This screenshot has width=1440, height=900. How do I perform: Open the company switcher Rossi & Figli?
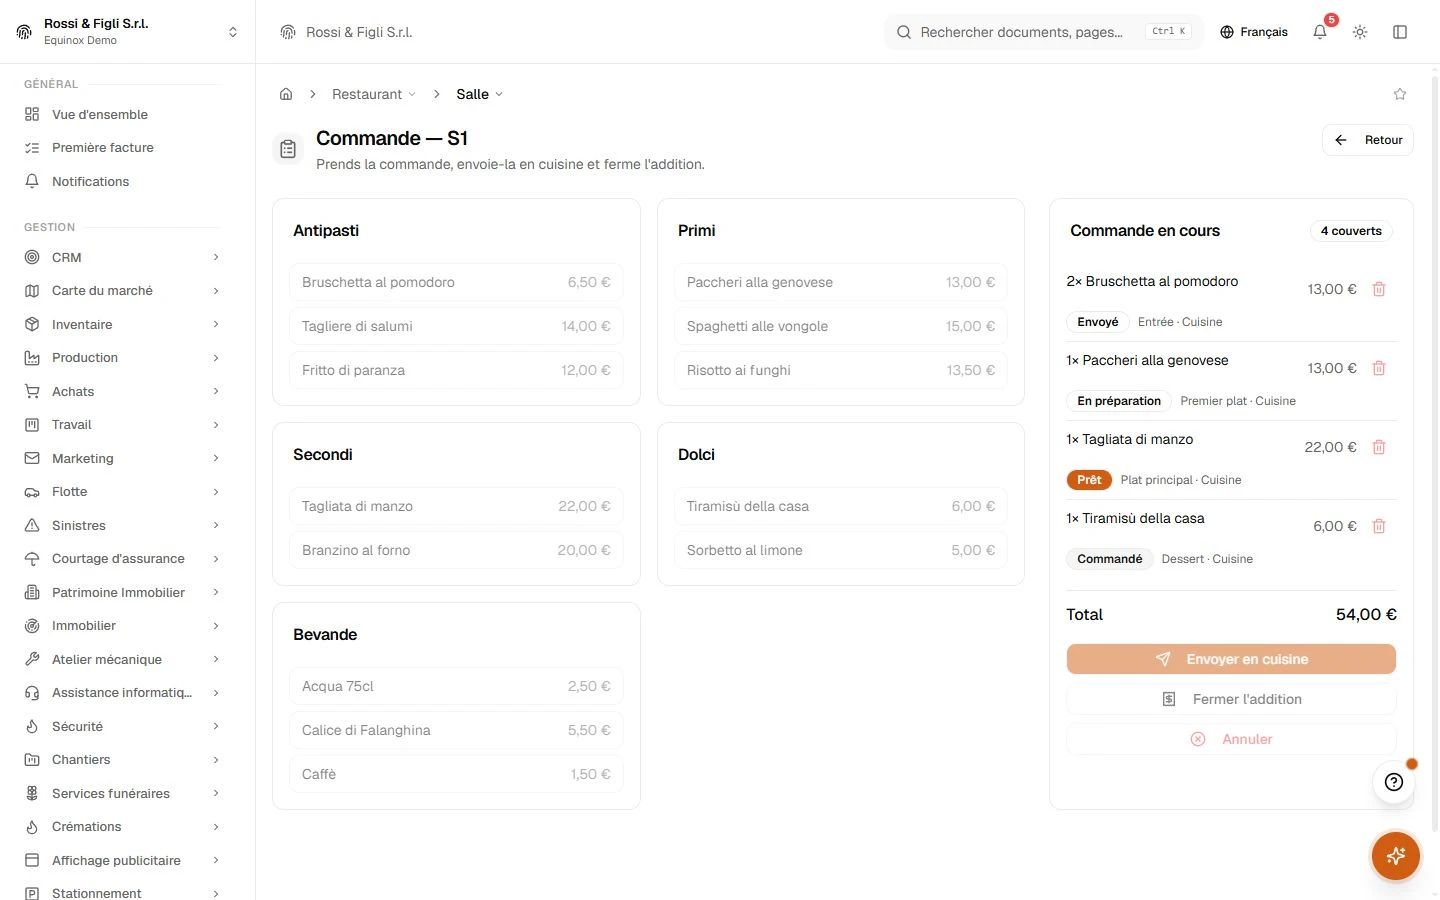click(128, 32)
